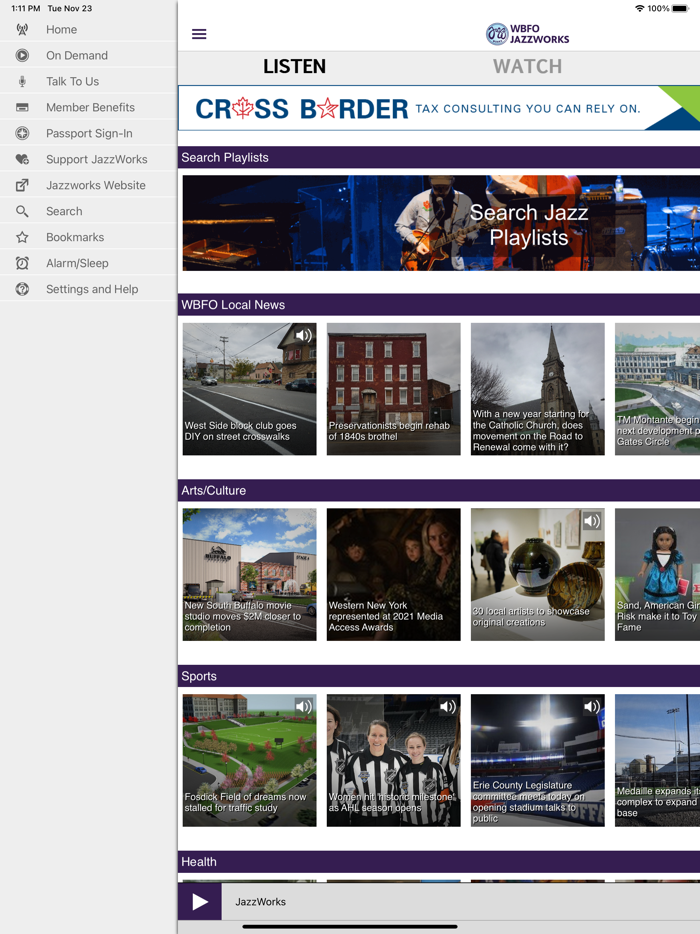Open Support JazzWorks menu item

(96, 160)
